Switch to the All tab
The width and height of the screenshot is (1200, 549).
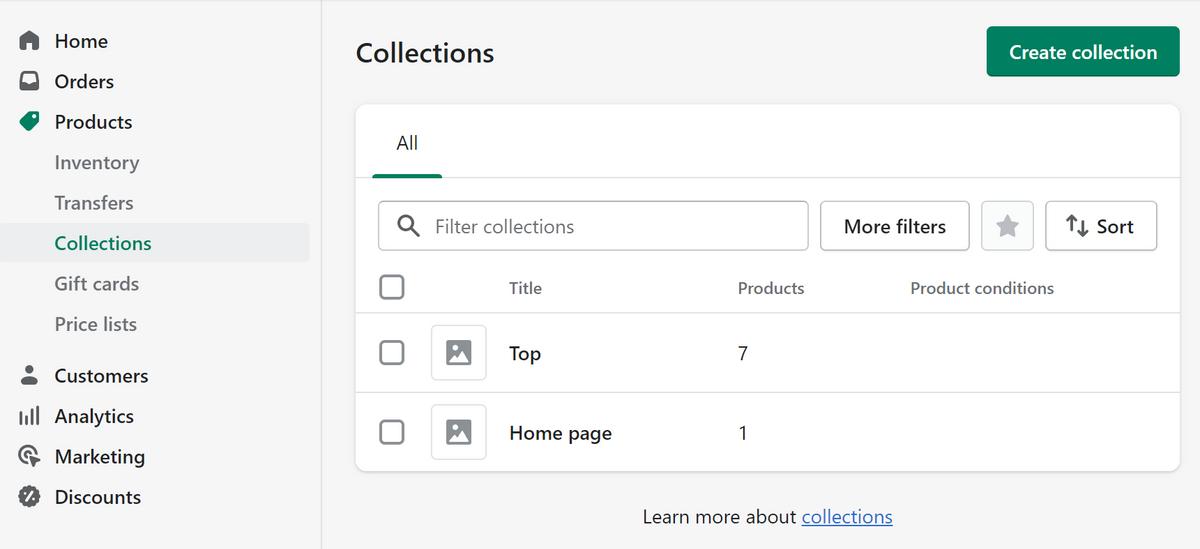click(407, 143)
